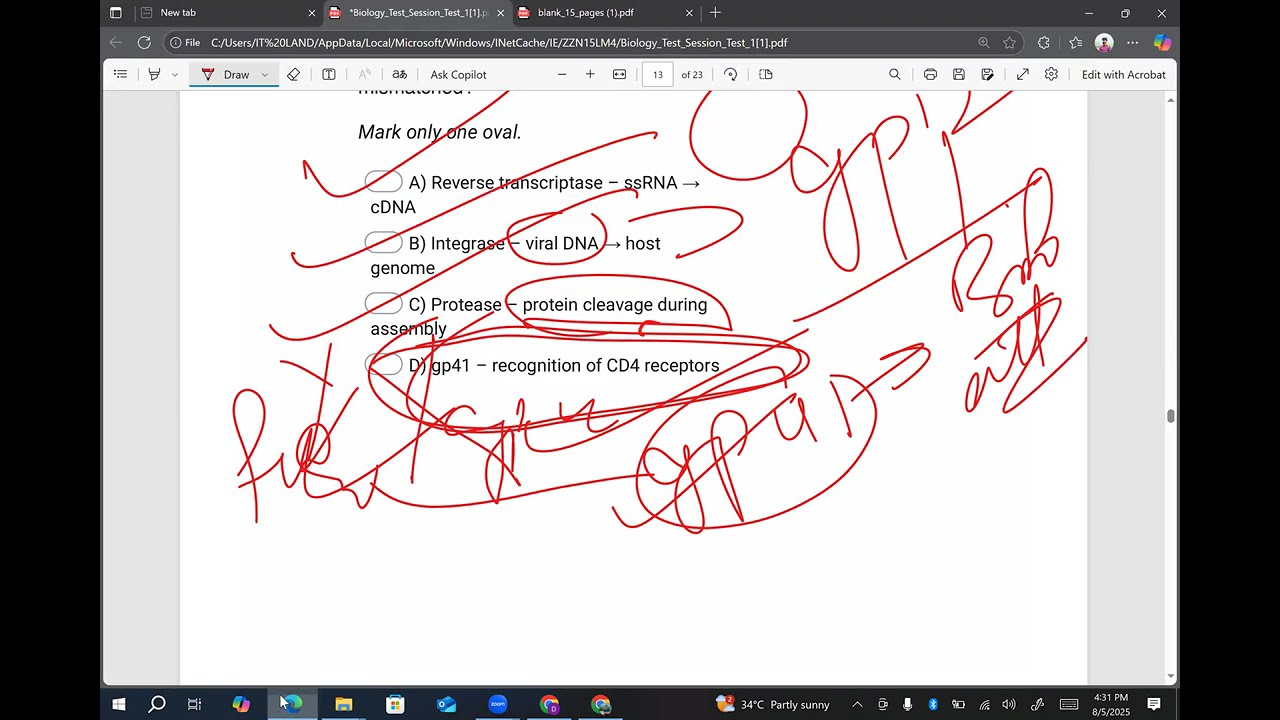
Task: Rotate the PDF page
Action: (x=730, y=74)
